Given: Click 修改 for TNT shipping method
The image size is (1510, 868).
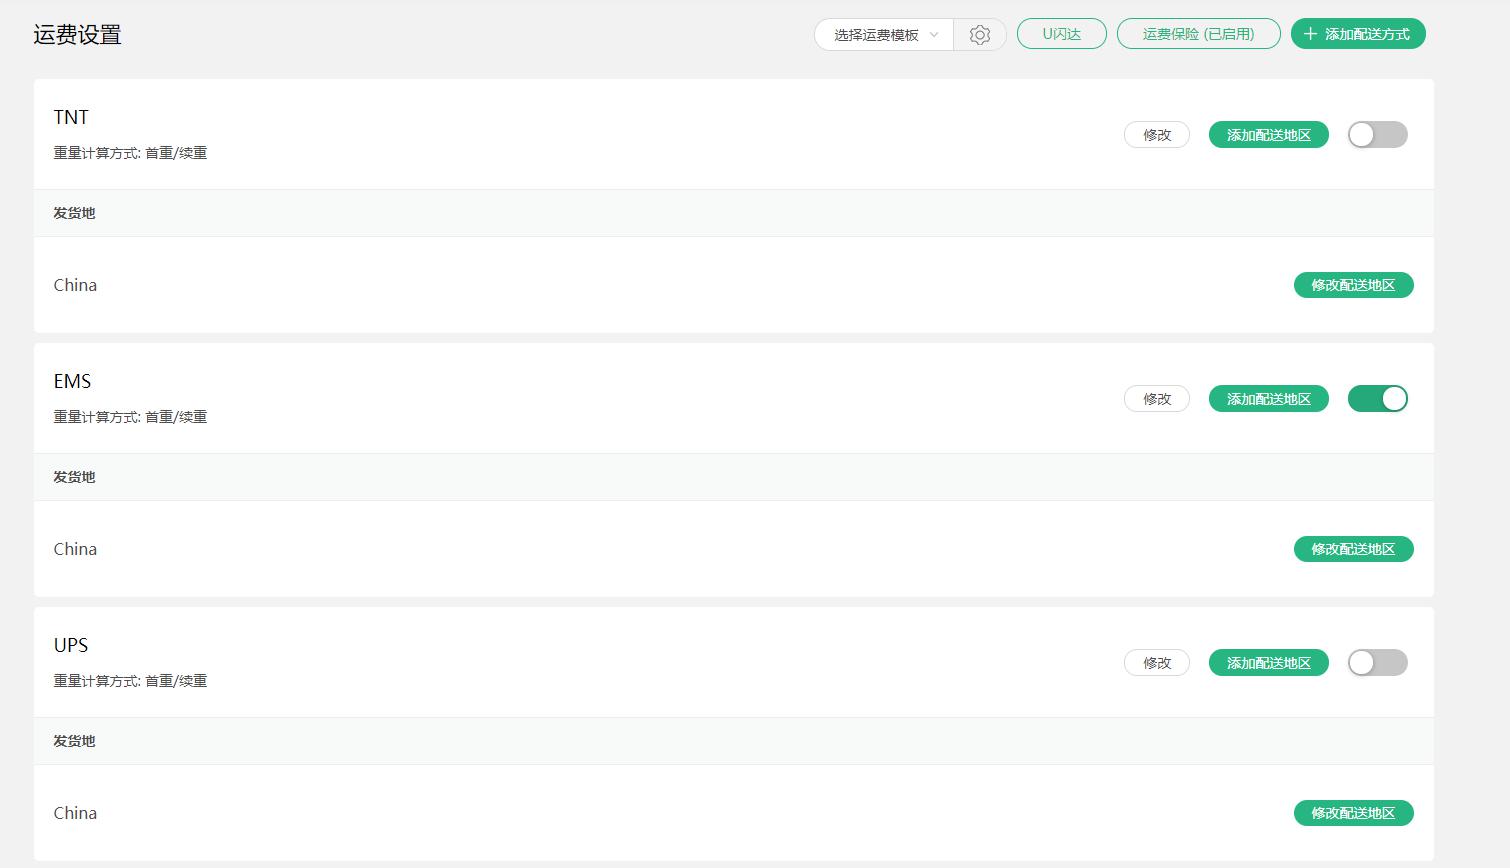Looking at the screenshot, I should tap(1156, 135).
